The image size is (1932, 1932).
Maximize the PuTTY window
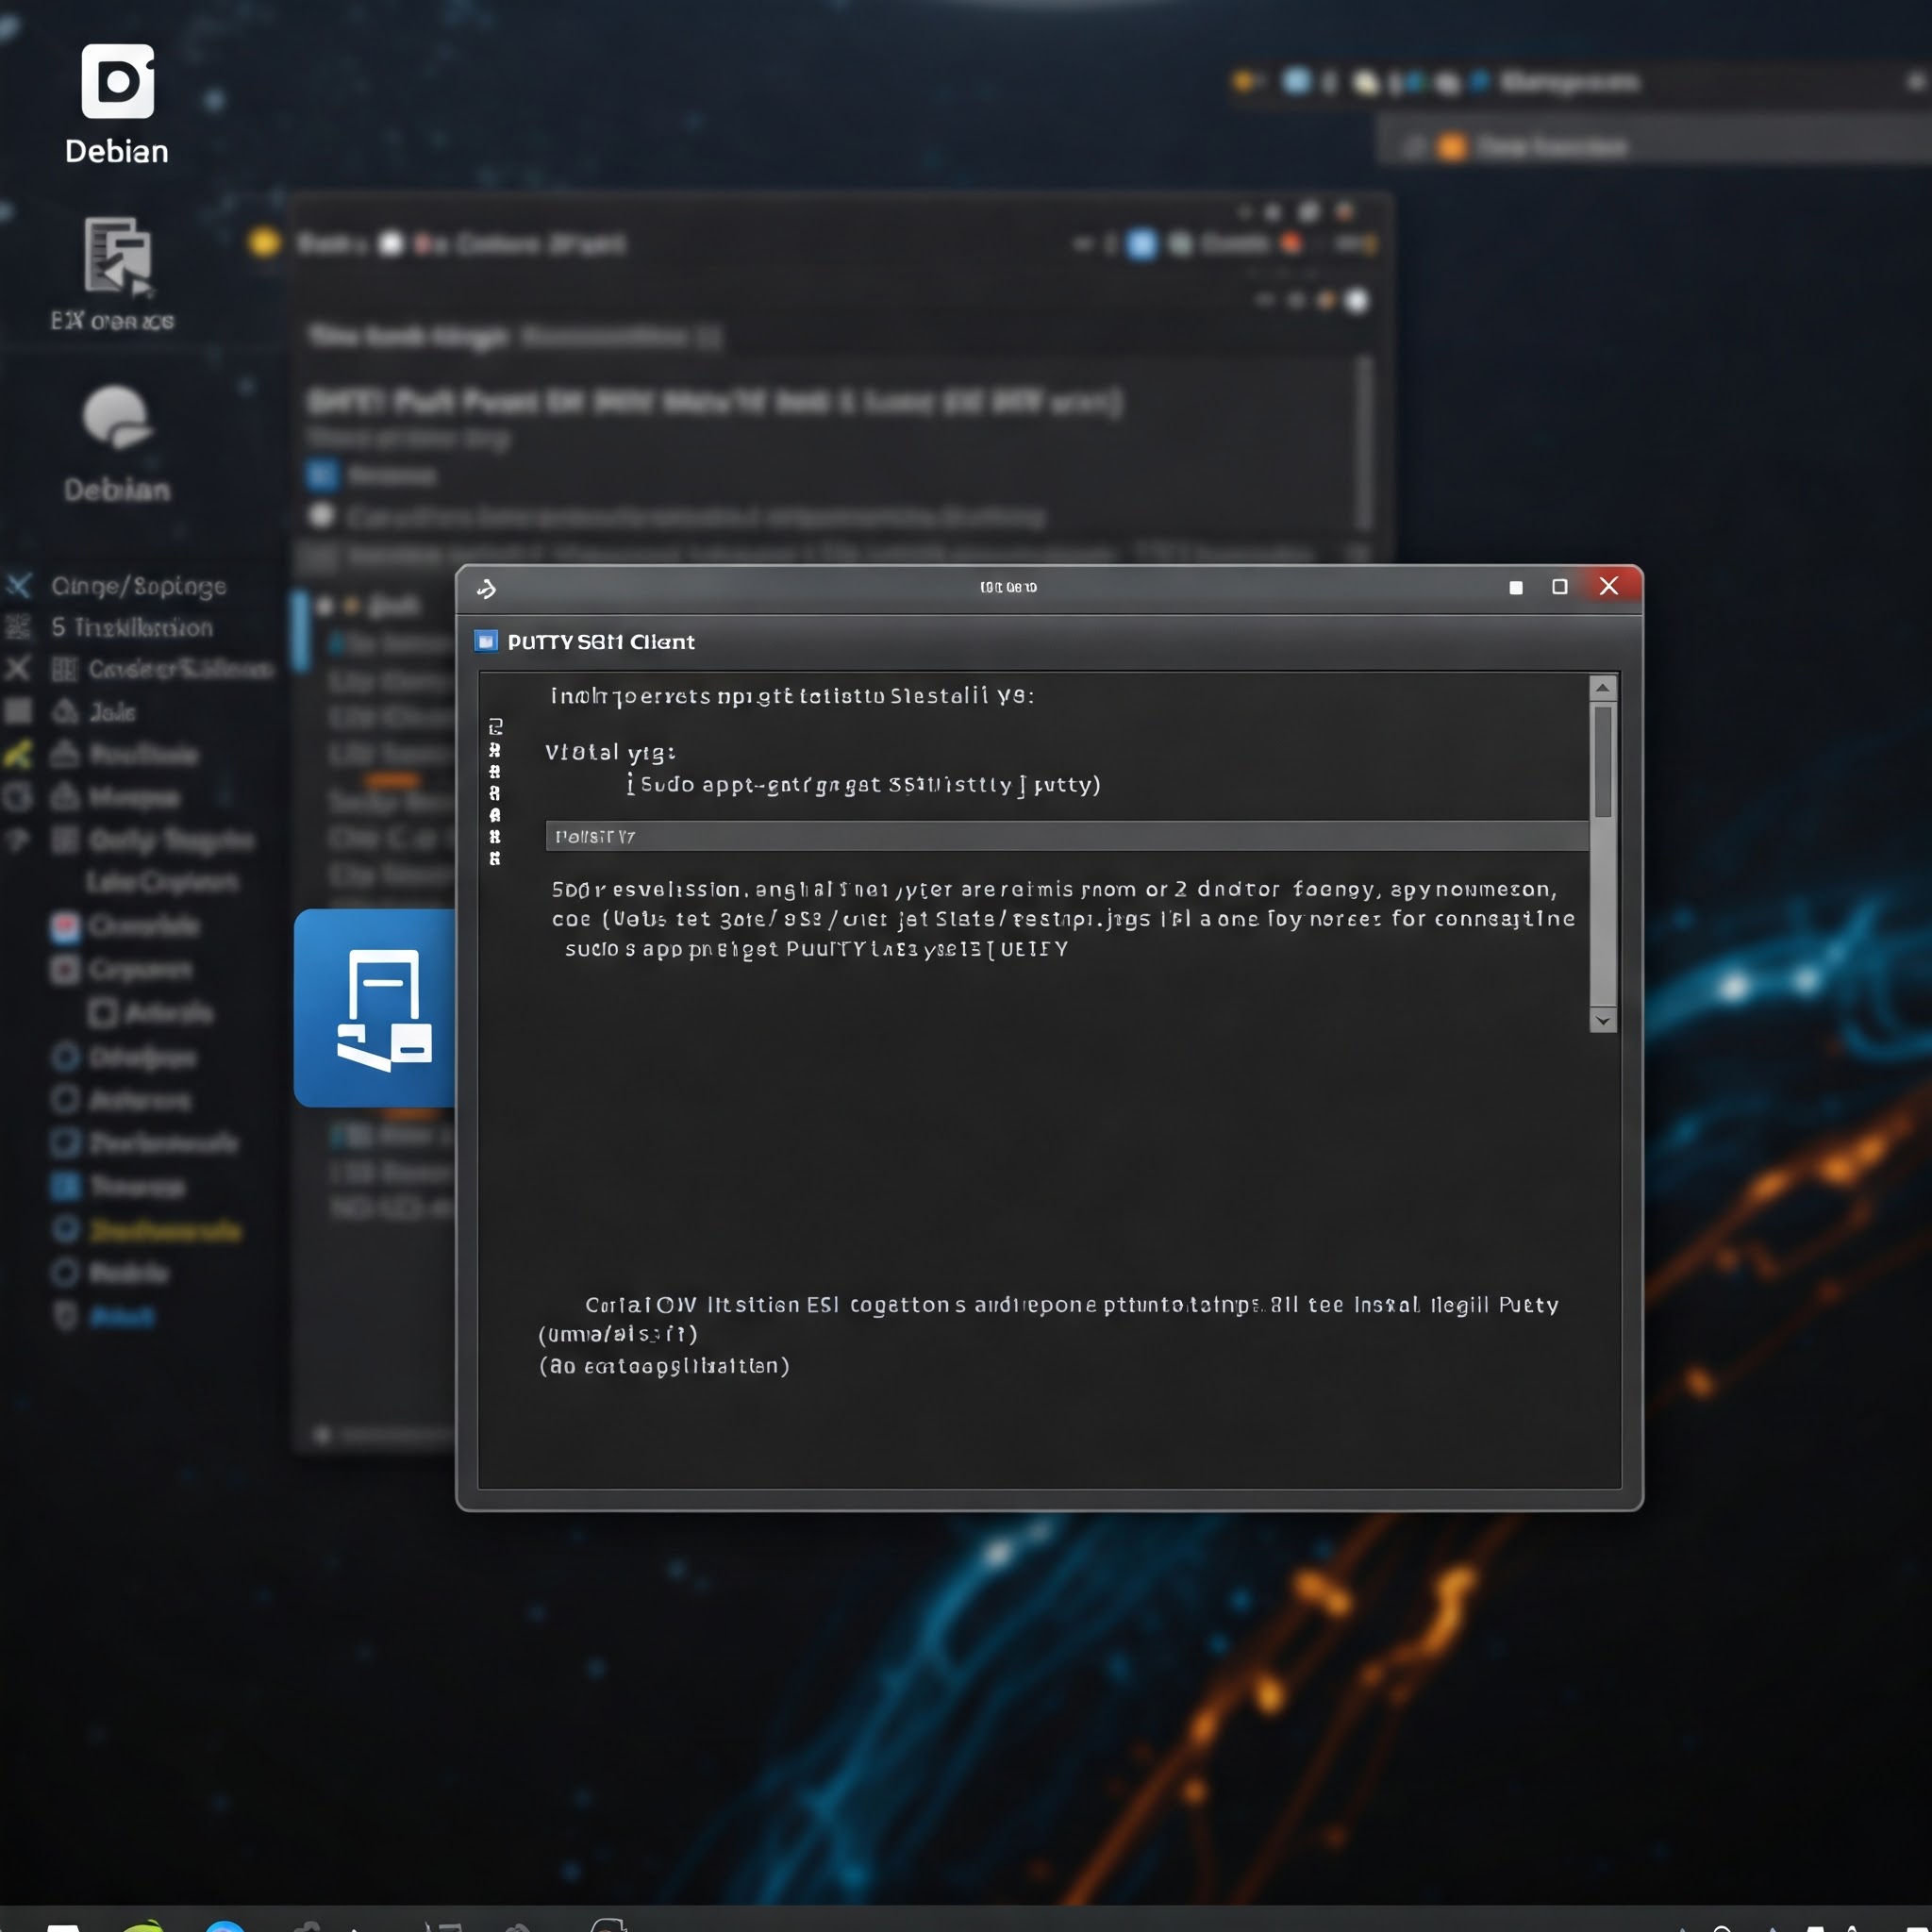(1559, 587)
